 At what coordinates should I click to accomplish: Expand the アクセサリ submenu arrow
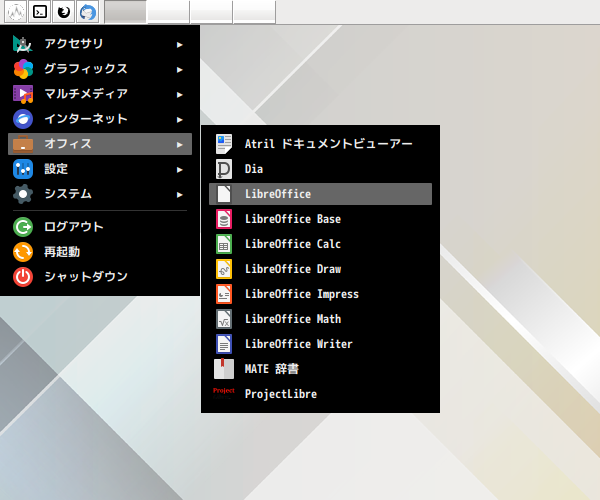[179, 45]
